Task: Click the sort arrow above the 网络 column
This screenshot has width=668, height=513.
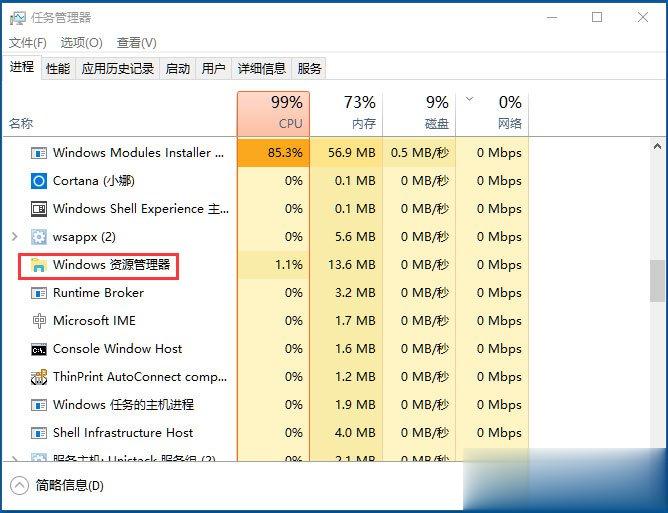Action: click(x=469, y=99)
